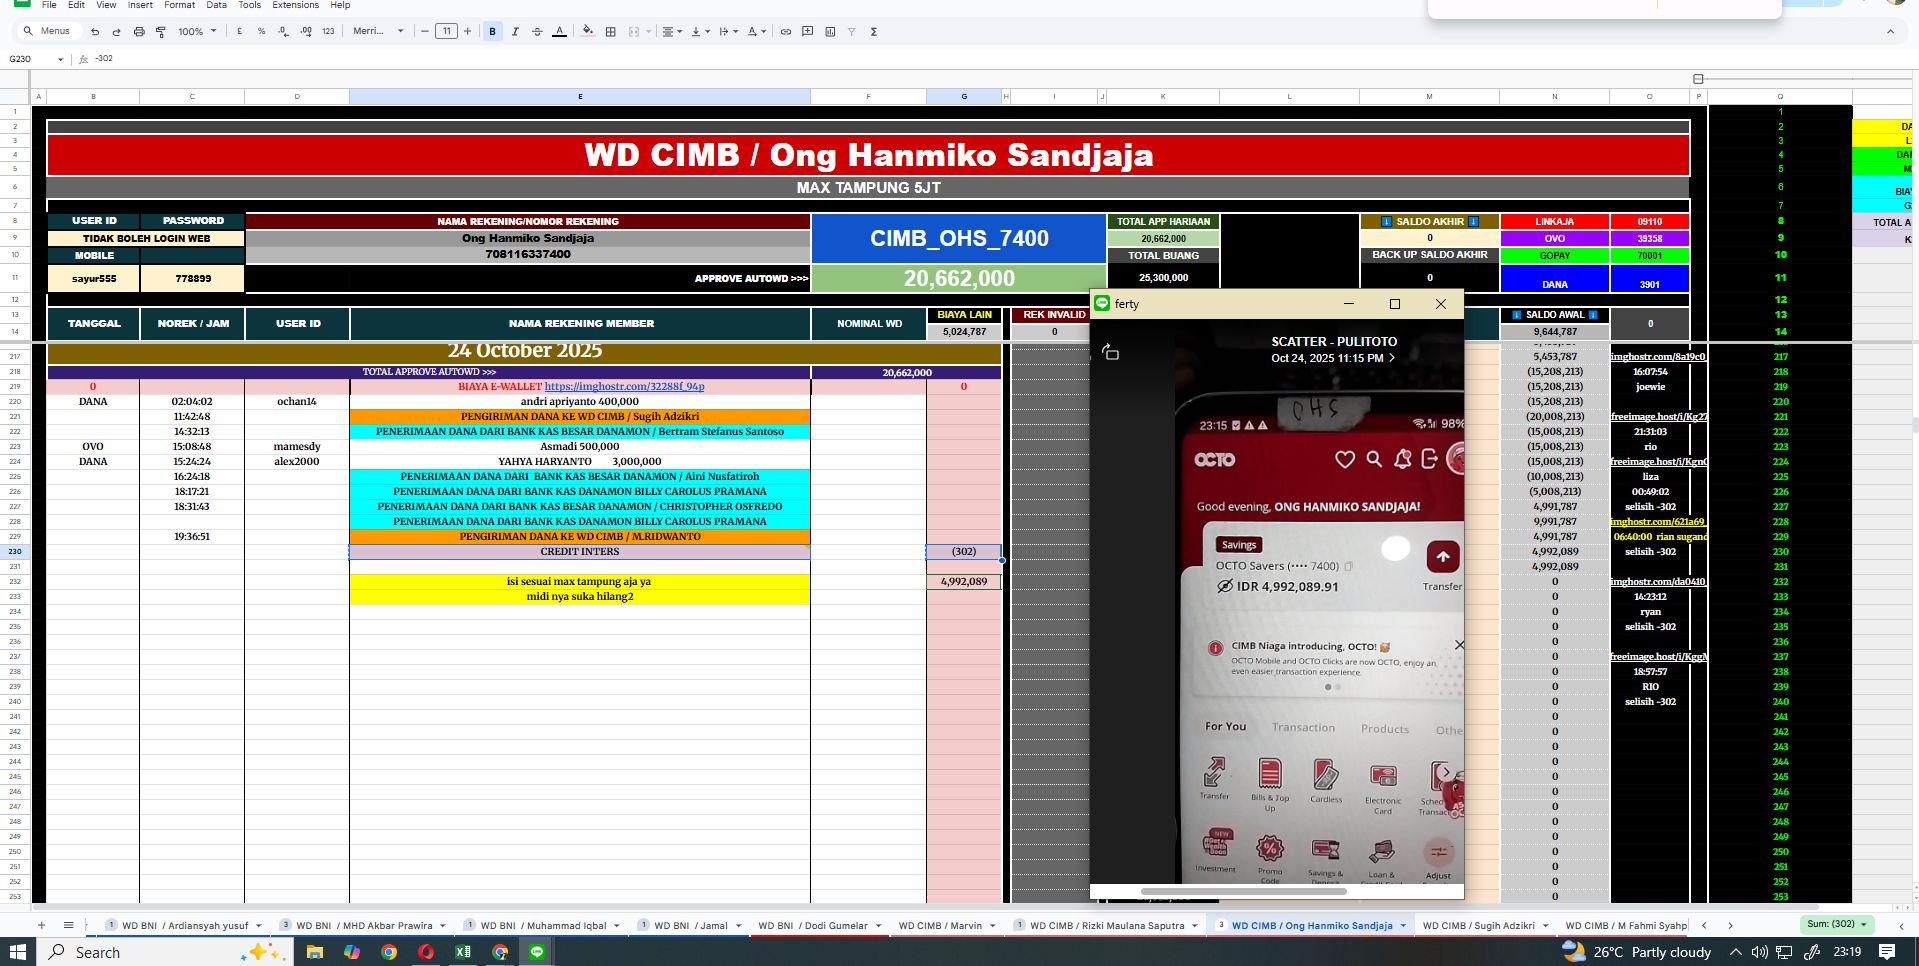The image size is (1919, 966).
Task: Open freeimage.host/i/Kg27 link
Action: click(1659, 417)
